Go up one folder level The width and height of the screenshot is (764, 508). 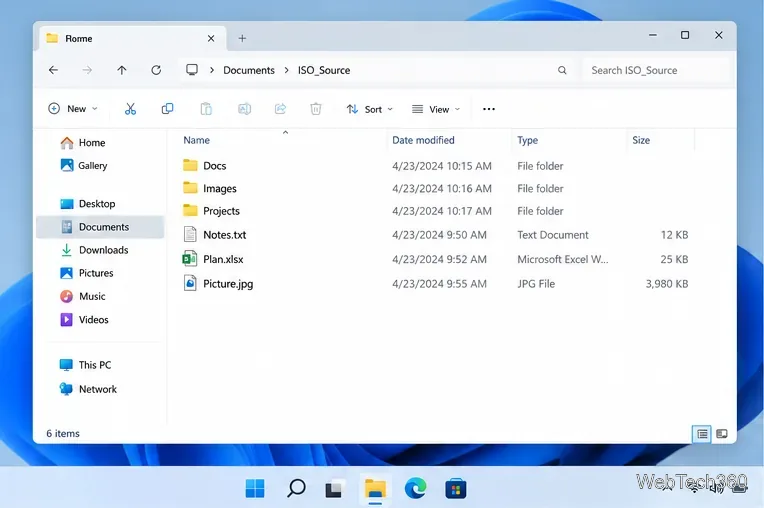(122, 70)
